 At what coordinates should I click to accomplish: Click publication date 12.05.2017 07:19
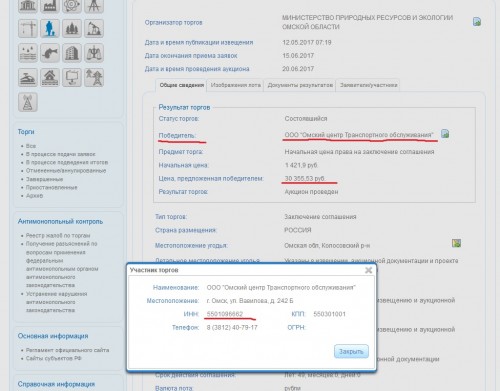307,42
